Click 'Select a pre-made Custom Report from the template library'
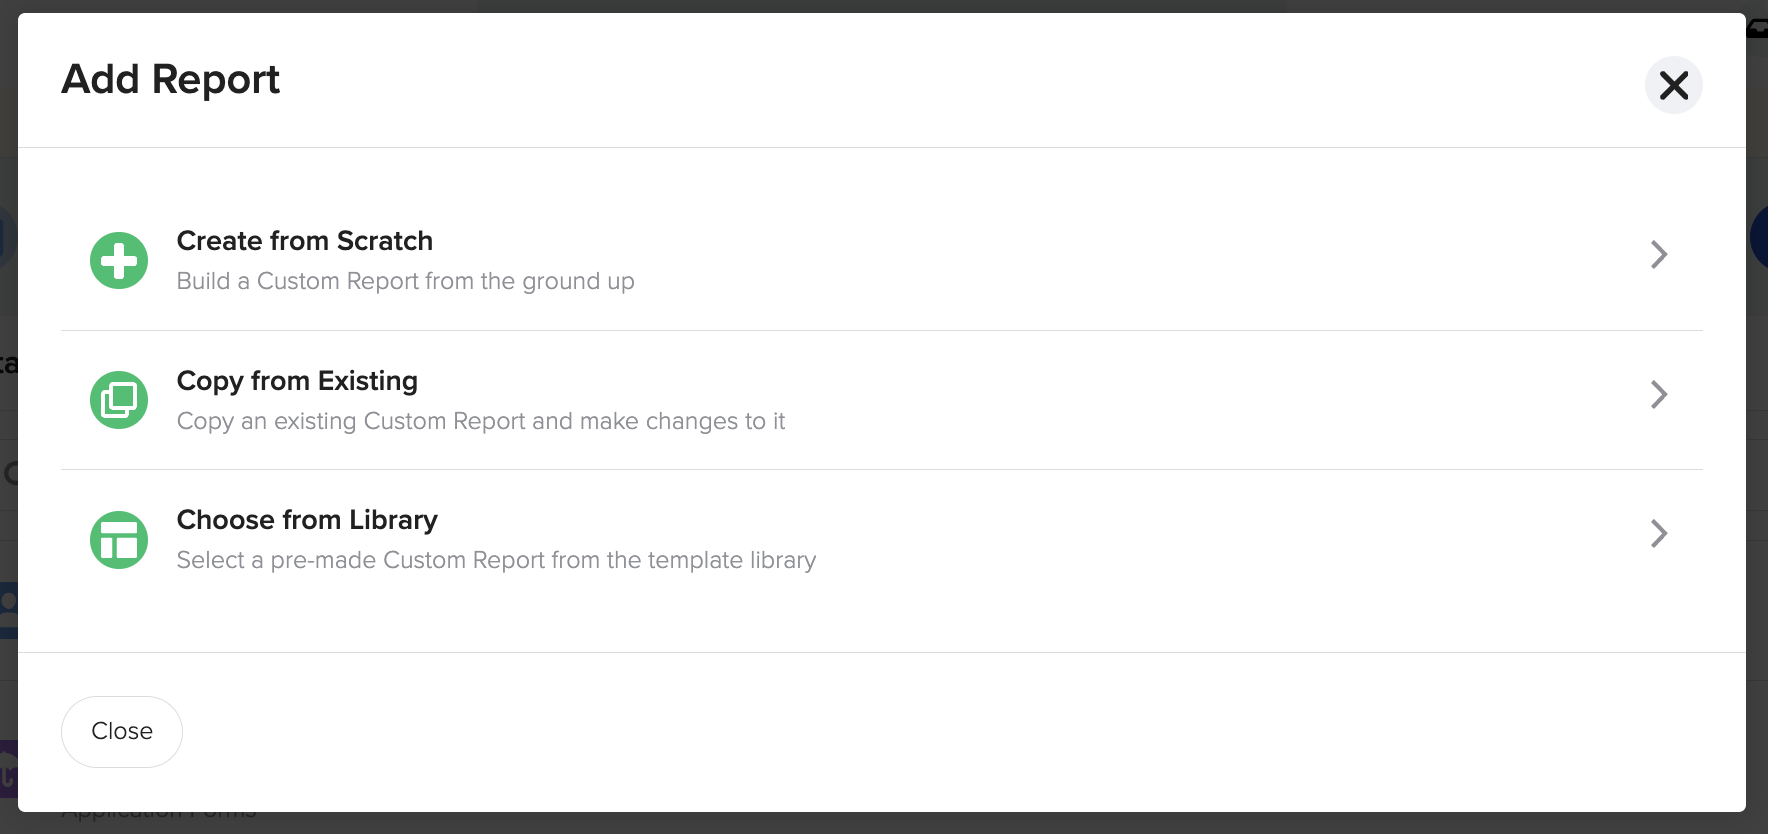 click(496, 560)
